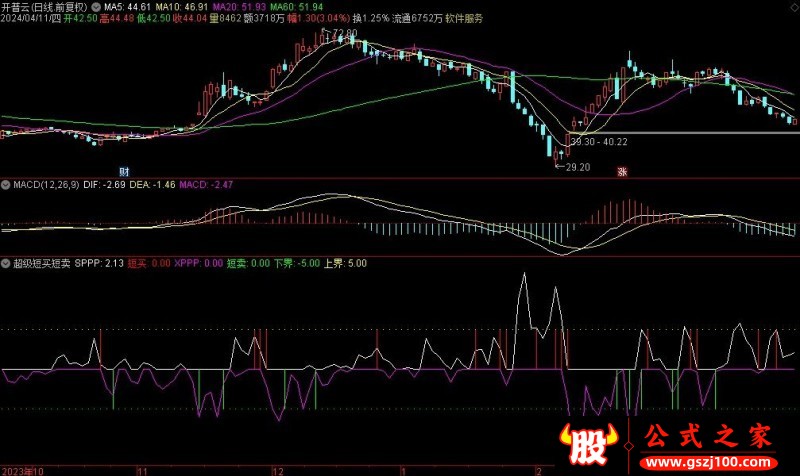Viewport: 800px width, 476px height.
Task: Click the date 2024/04/11/四
Action: [31, 18]
